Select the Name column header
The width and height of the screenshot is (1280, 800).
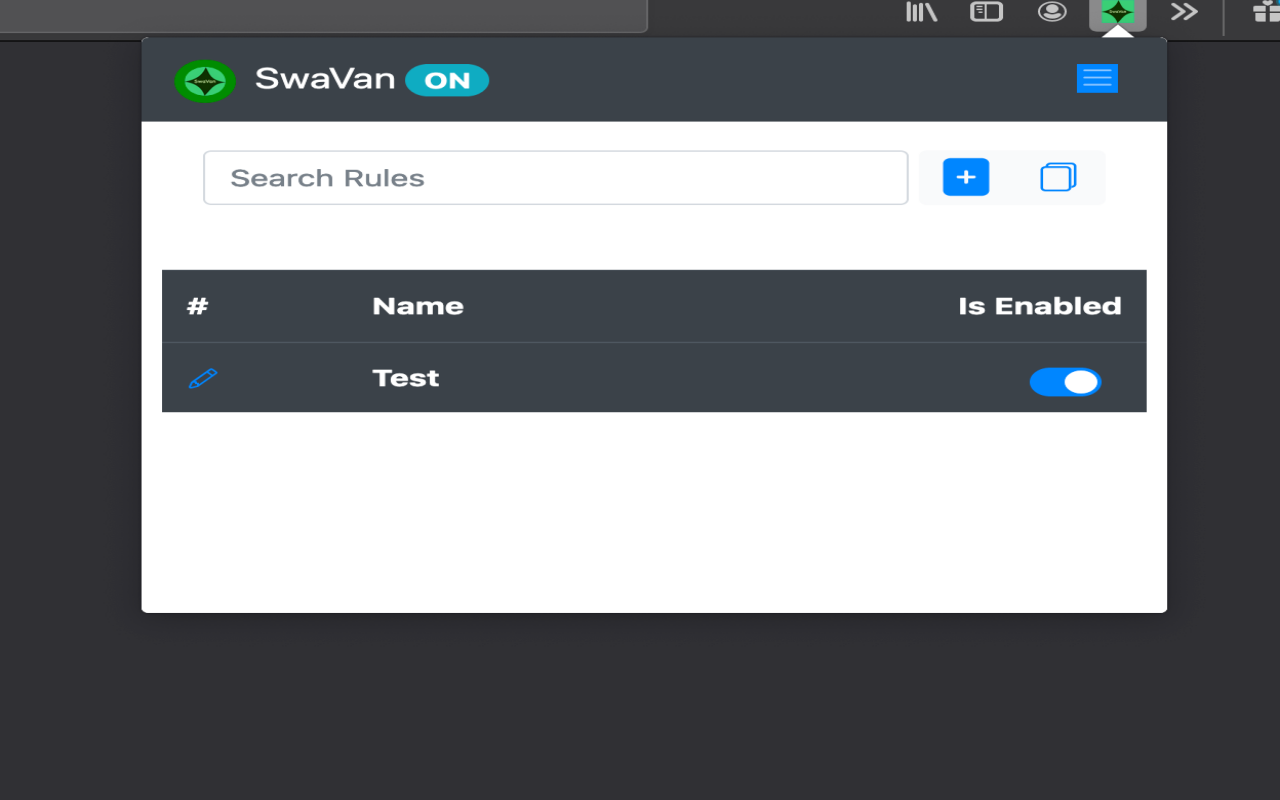coord(418,306)
